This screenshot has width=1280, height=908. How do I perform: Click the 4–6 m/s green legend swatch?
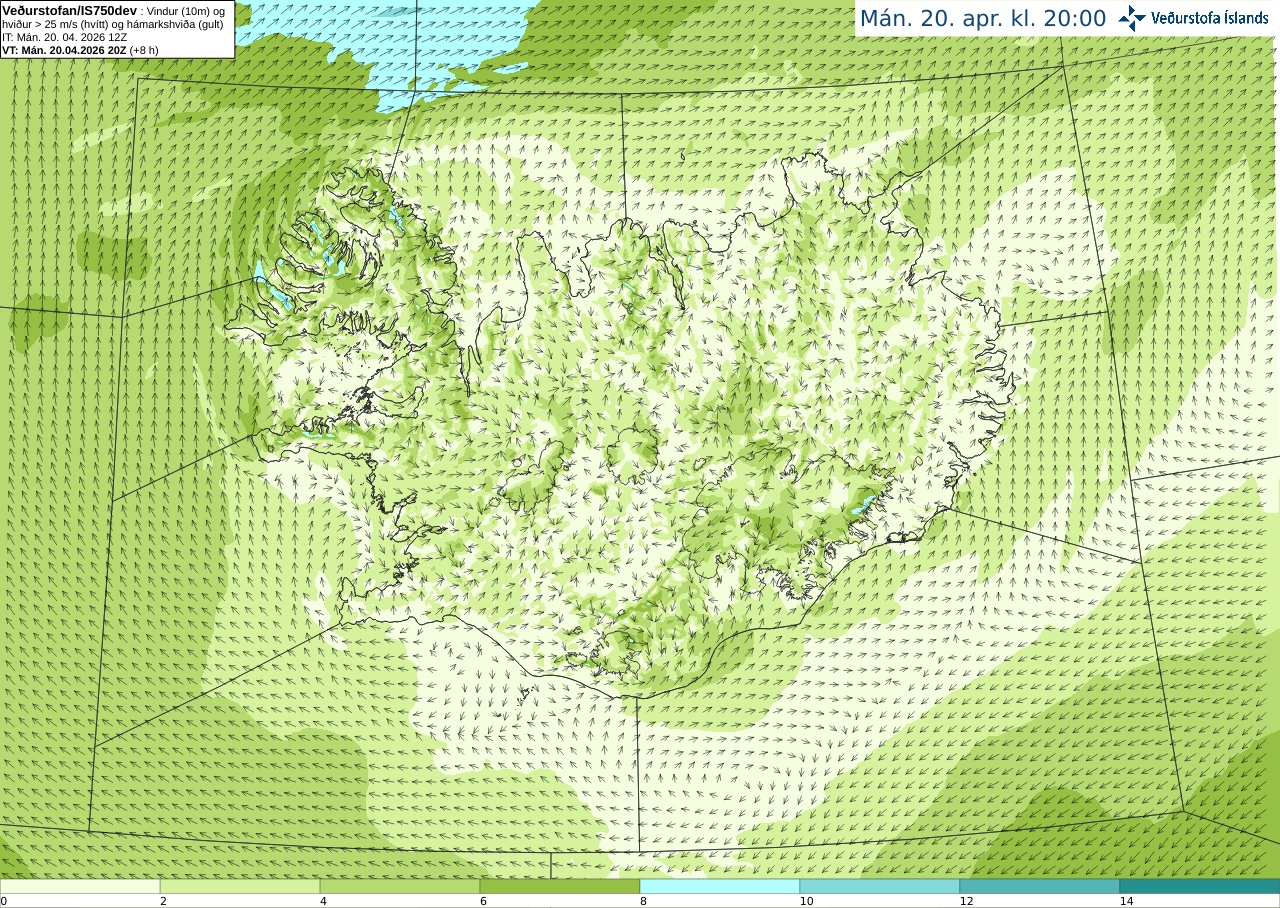pos(400,886)
